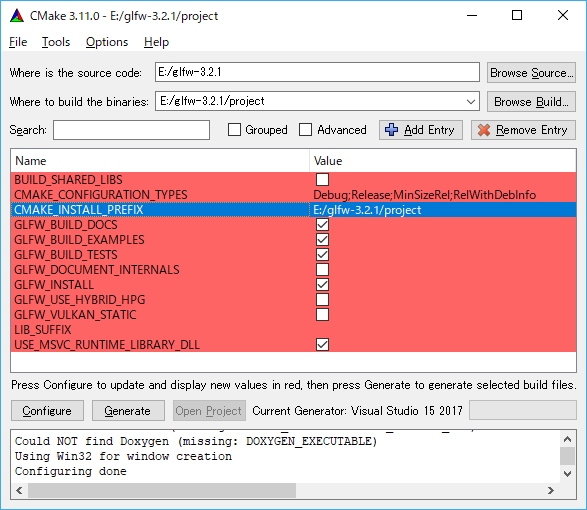Click the empty LIB_SUFFIX value cell
The width and height of the screenshot is (587, 510).
[x=443, y=330]
